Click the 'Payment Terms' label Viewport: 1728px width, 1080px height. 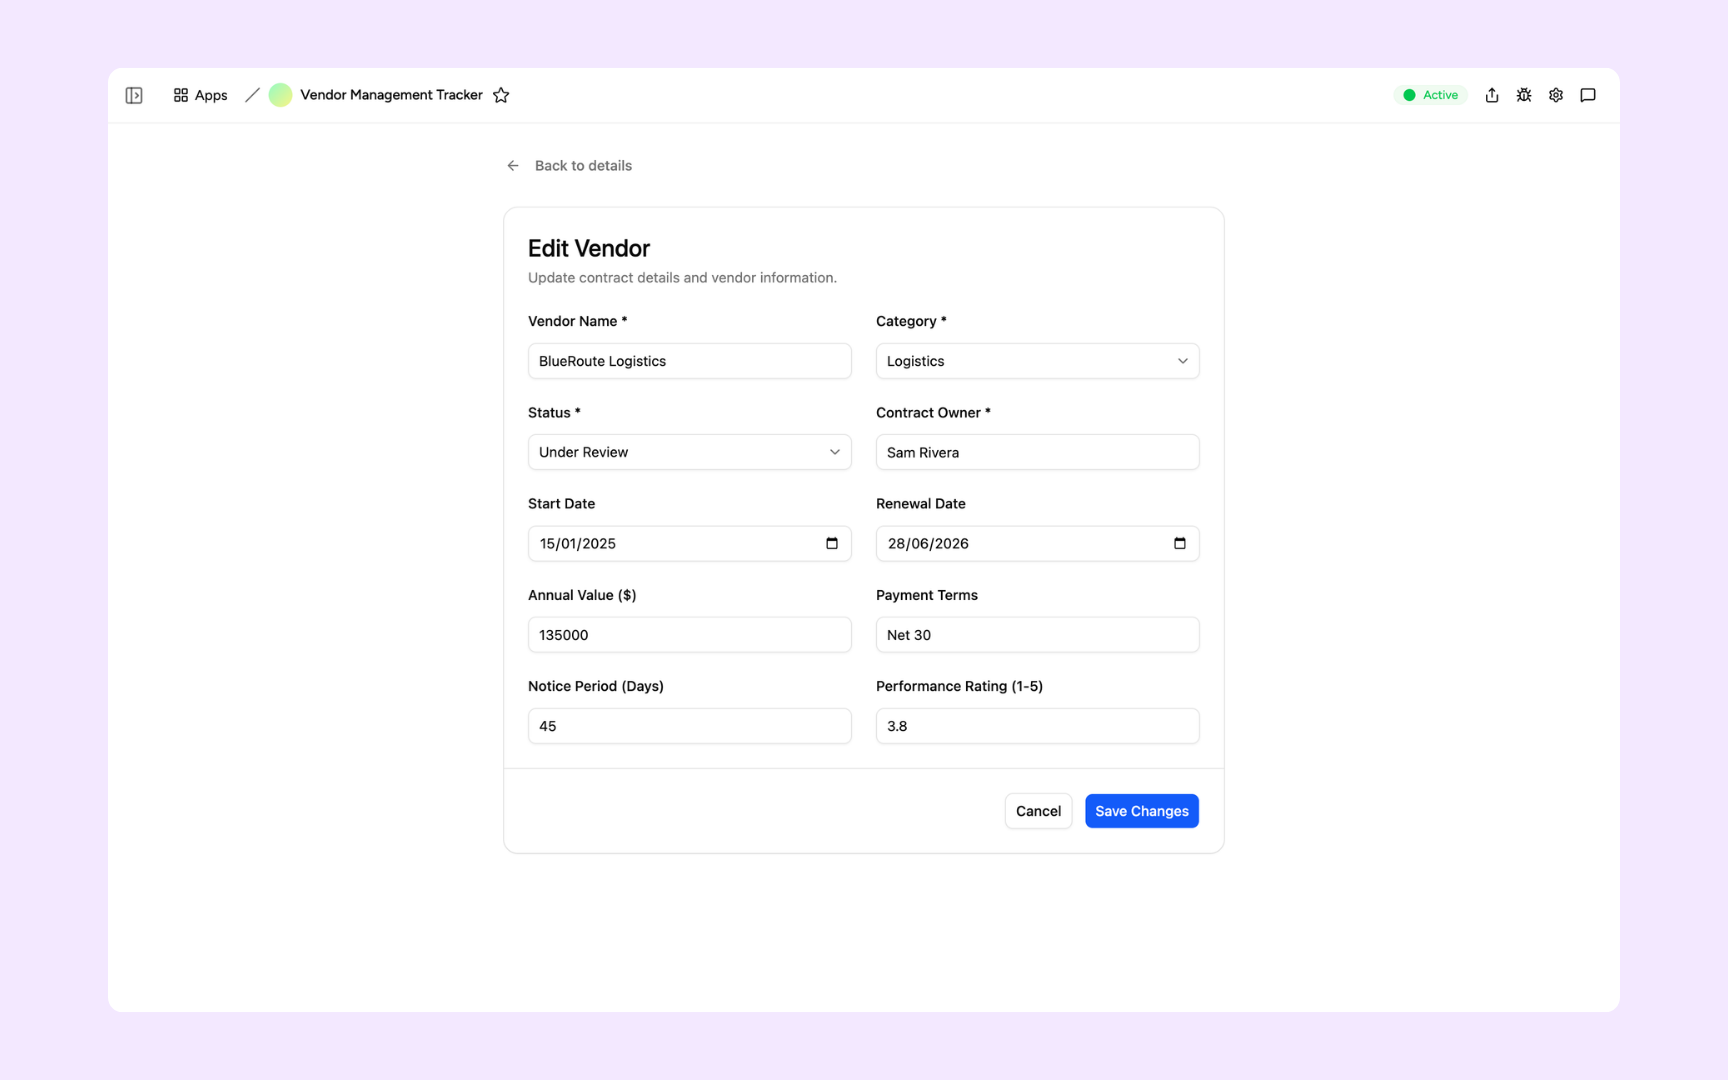tap(927, 595)
